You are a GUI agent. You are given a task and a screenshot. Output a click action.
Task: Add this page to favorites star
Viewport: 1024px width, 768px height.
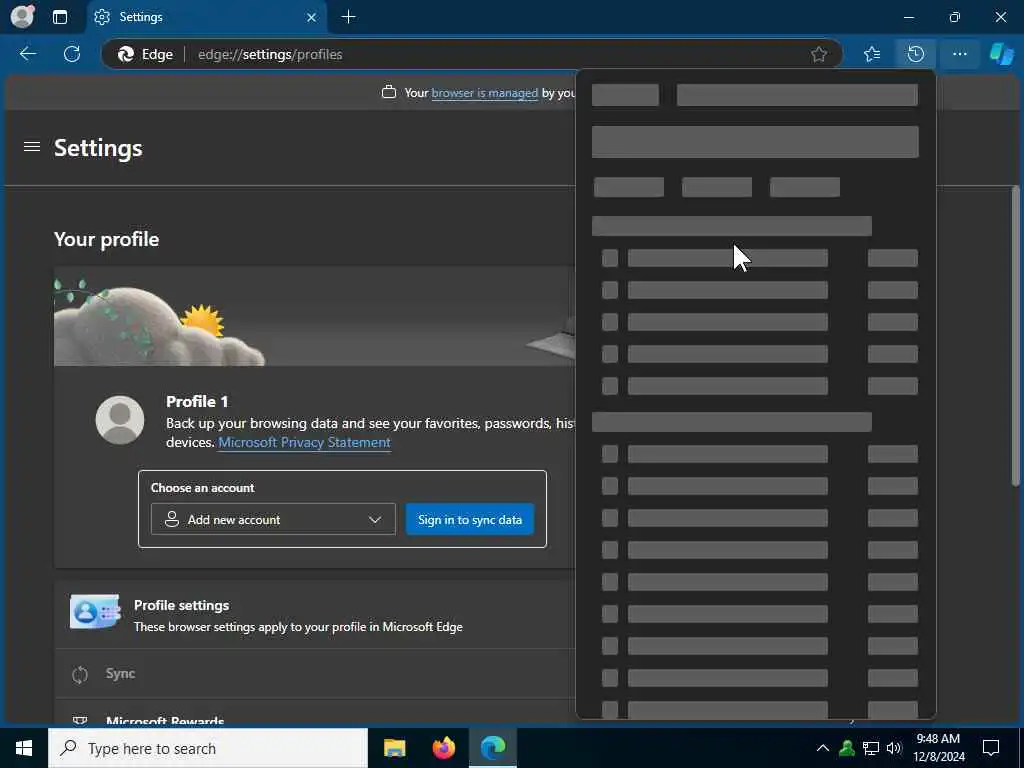click(x=819, y=54)
